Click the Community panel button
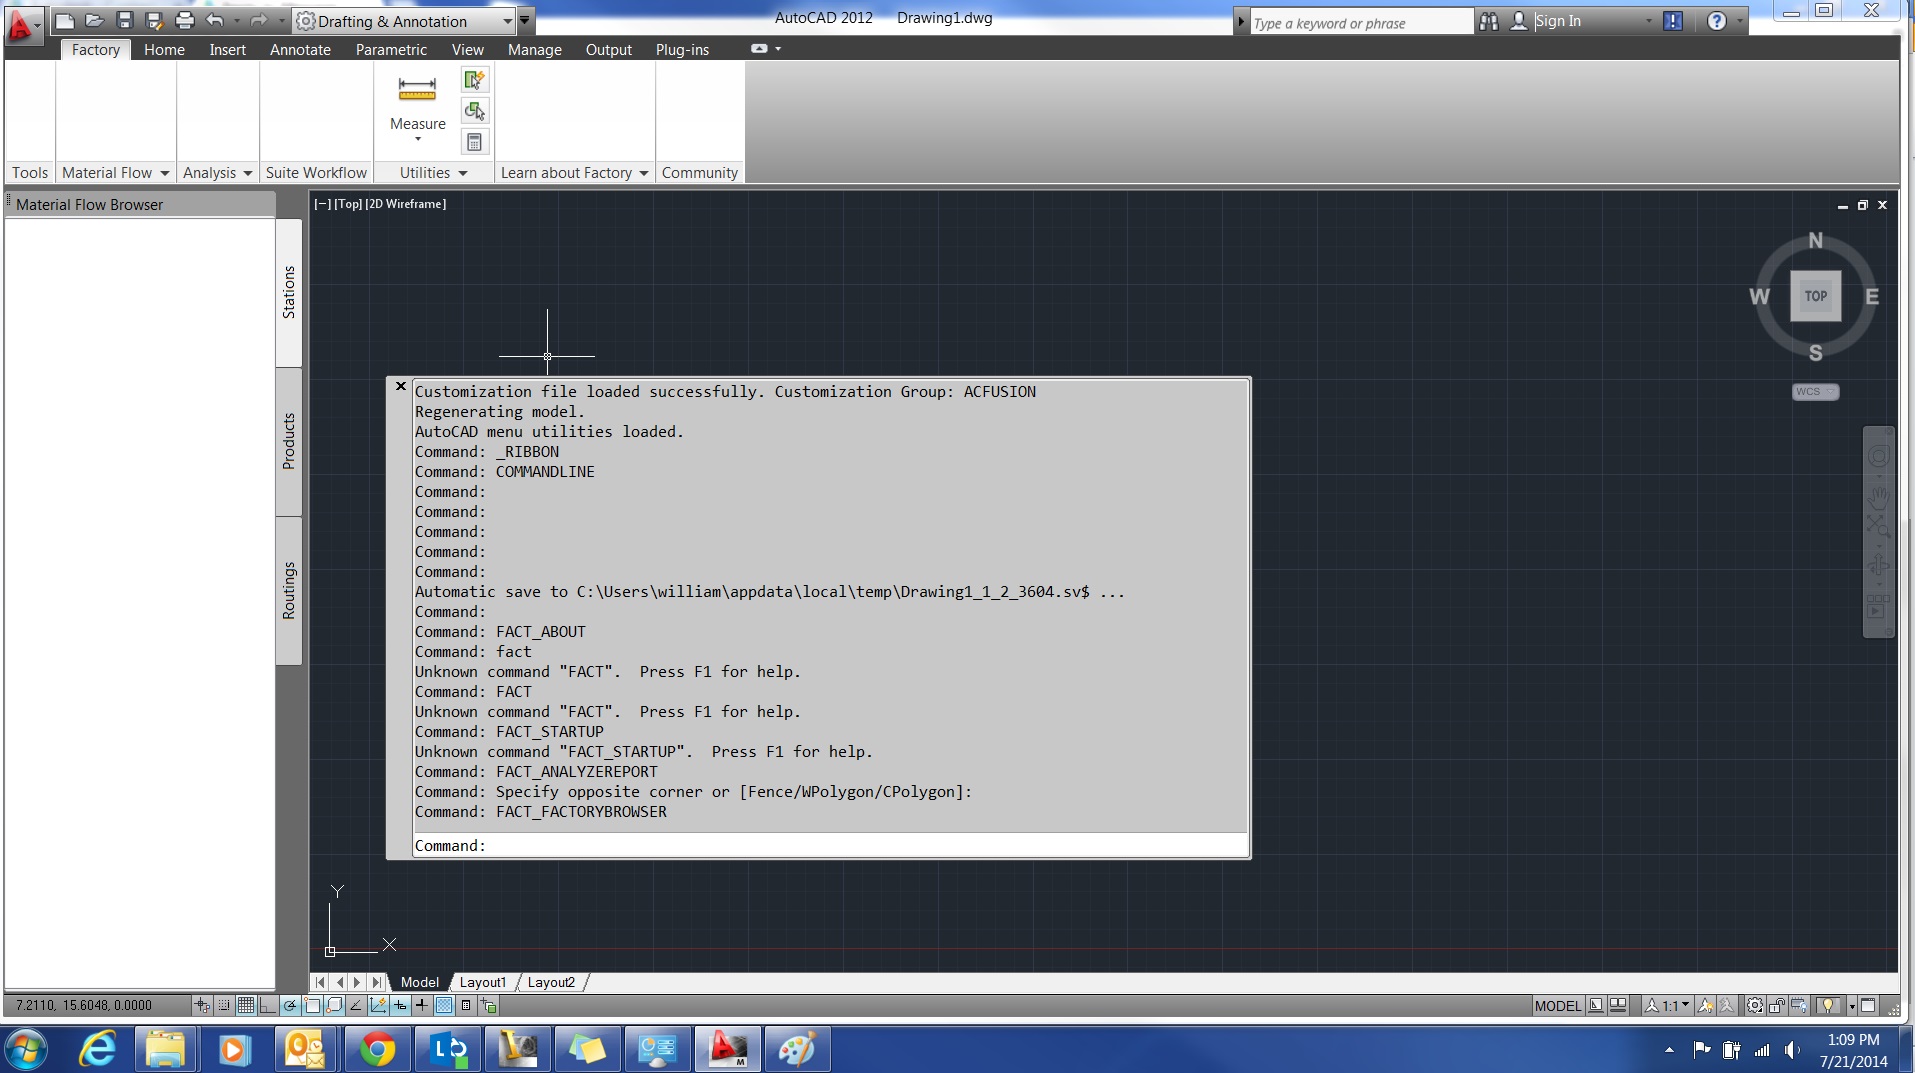1915x1073 pixels. tap(699, 173)
